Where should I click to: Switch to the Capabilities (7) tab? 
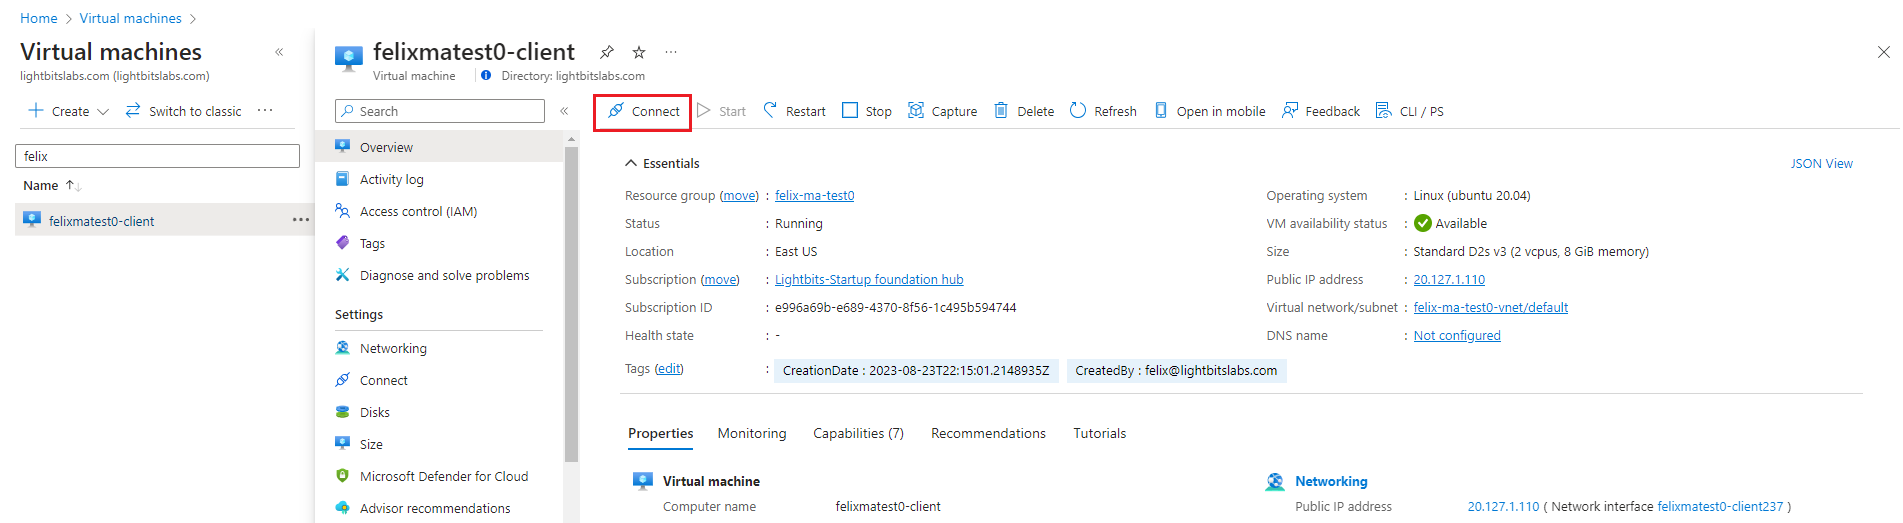tap(858, 433)
